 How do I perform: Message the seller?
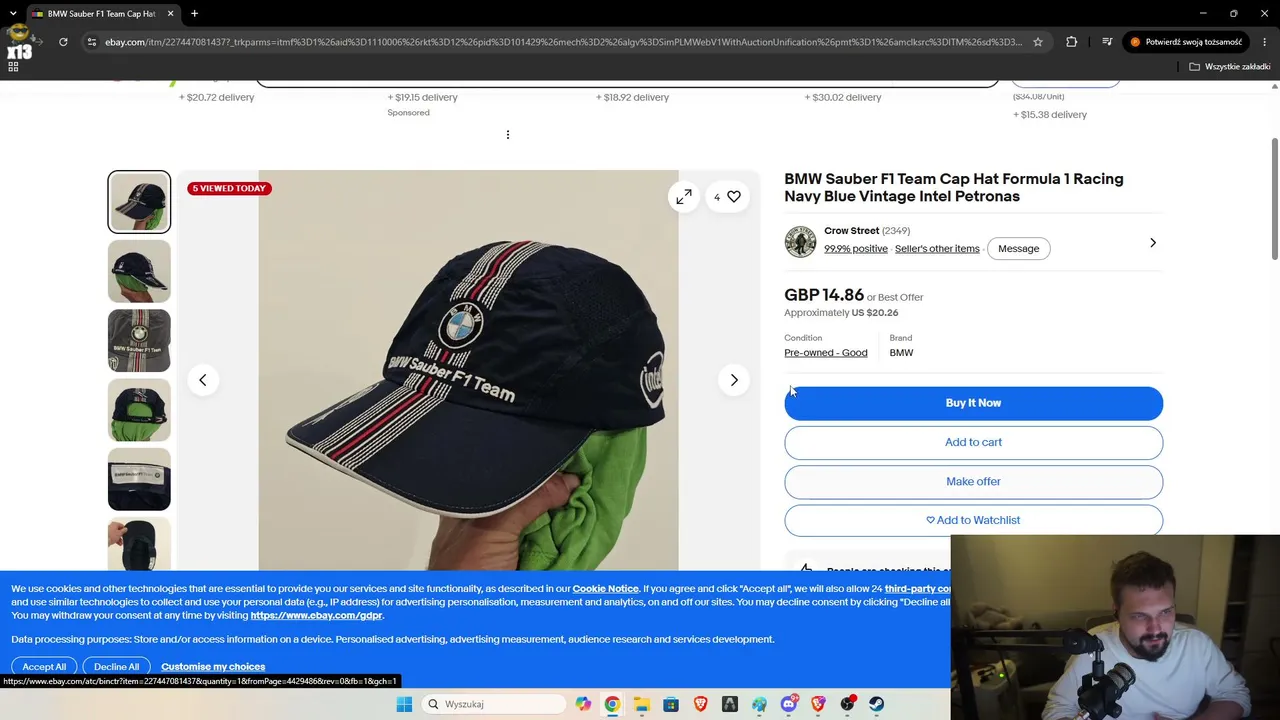coord(1018,249)
